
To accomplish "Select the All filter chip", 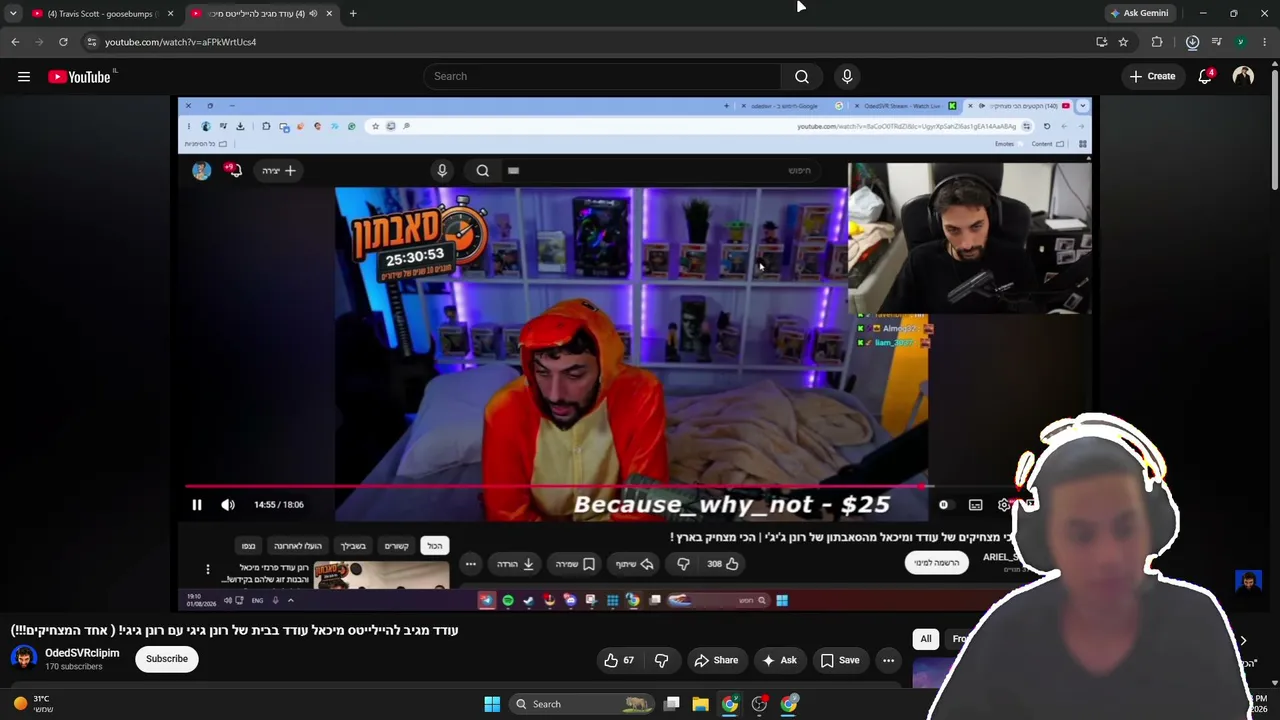I will (x=926, y=639).
